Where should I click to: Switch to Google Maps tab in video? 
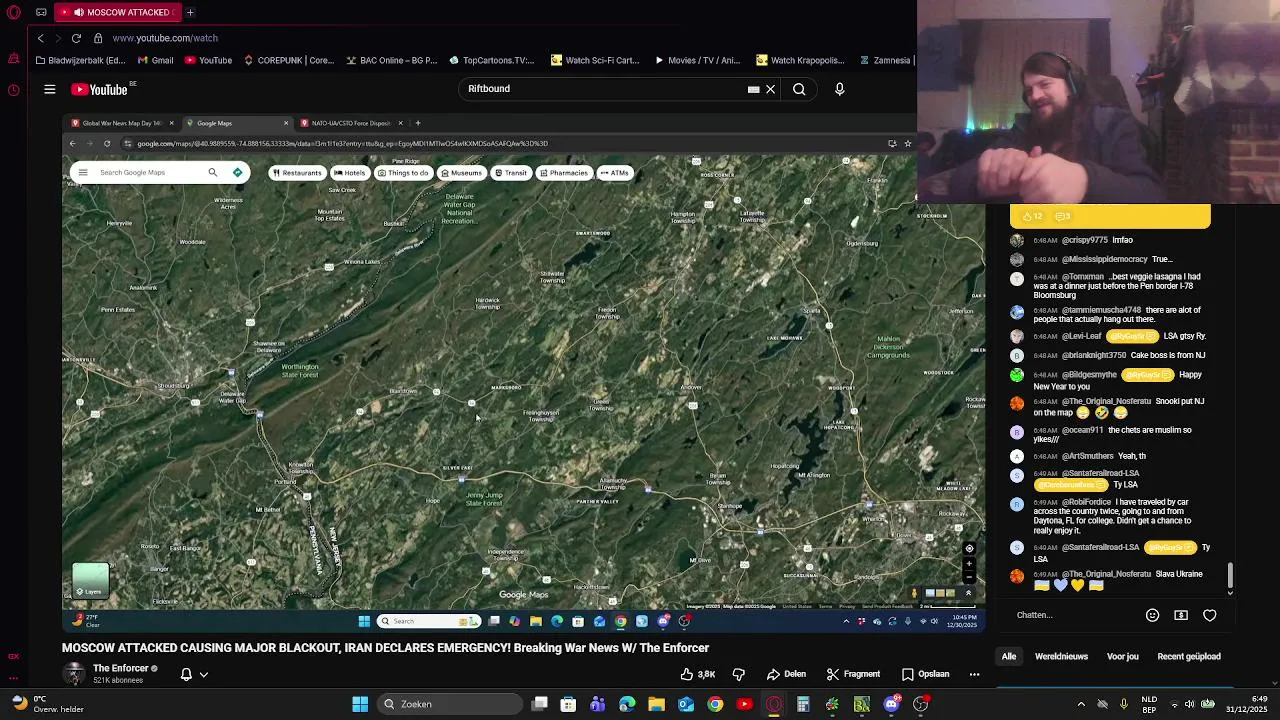(235, 123)
